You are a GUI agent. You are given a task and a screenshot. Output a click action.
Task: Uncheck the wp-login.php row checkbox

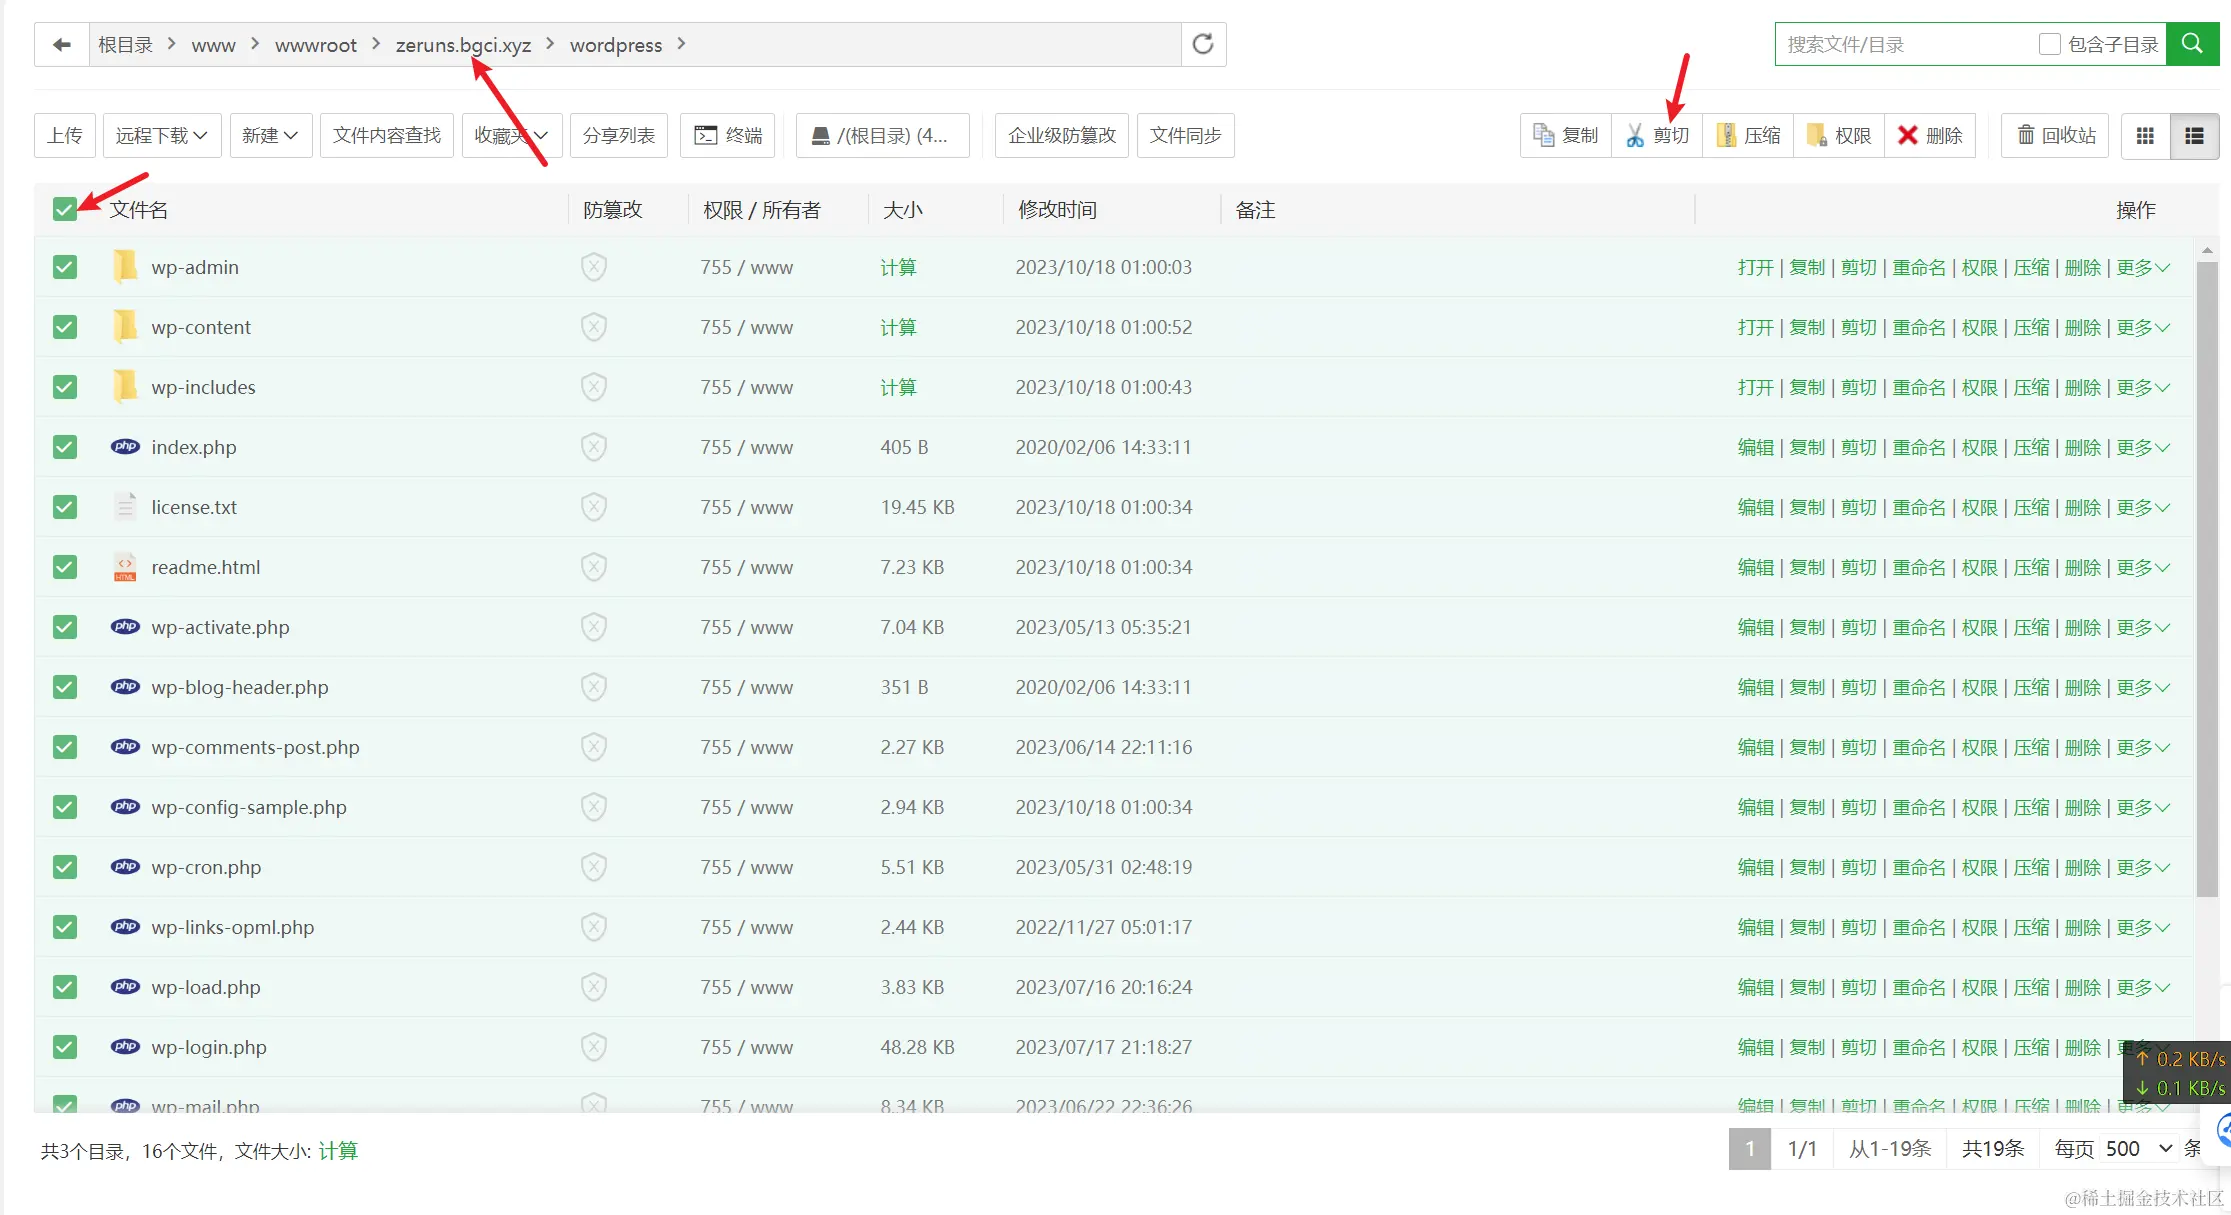pyautogui.click(x=65, y=1047)
